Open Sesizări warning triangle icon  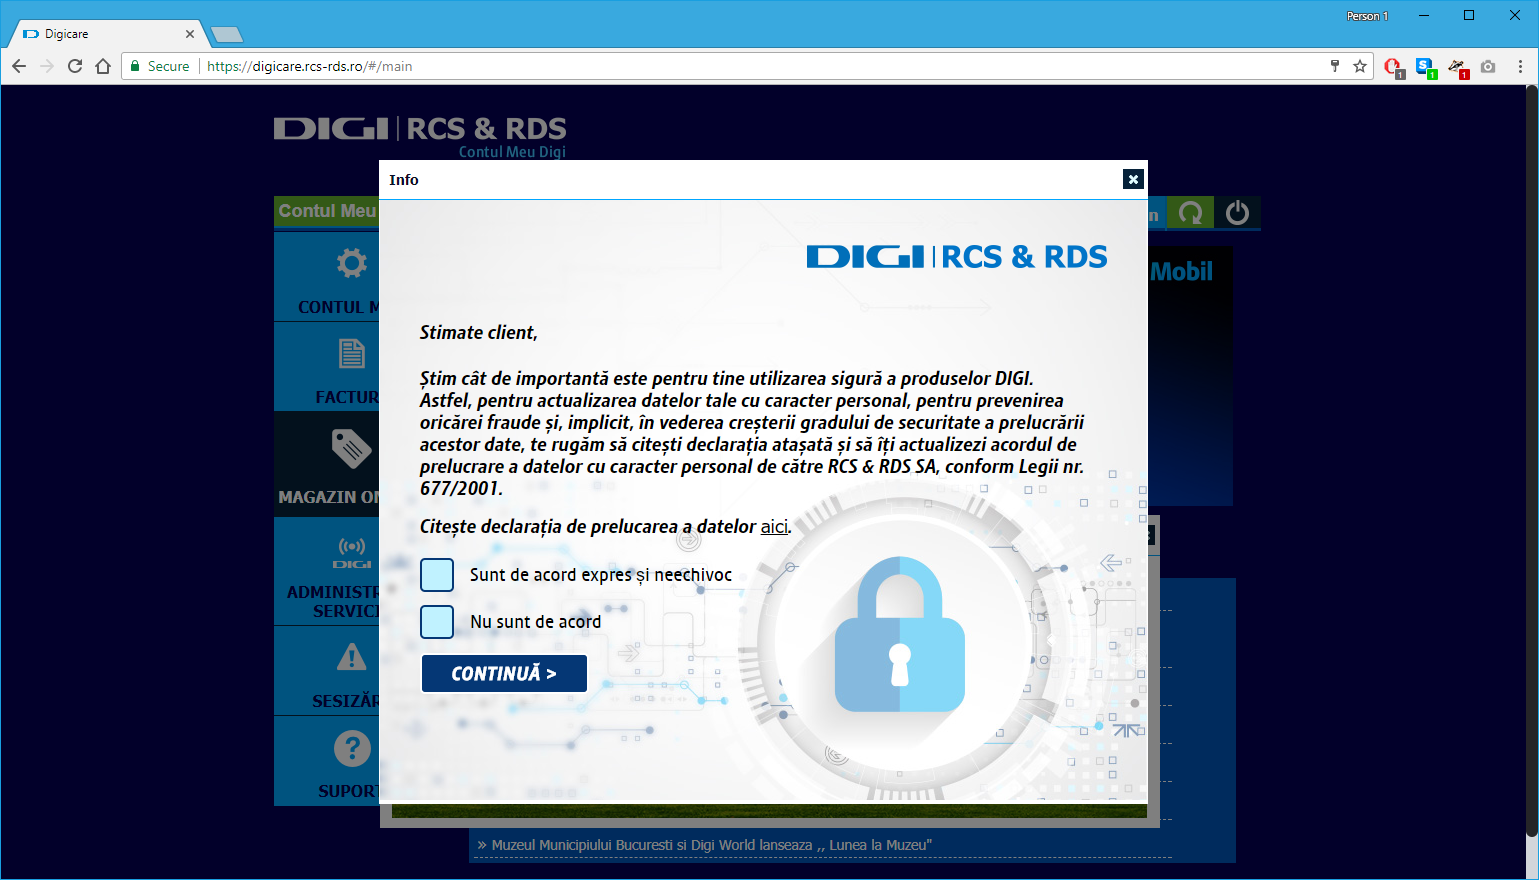pos(351,657)
